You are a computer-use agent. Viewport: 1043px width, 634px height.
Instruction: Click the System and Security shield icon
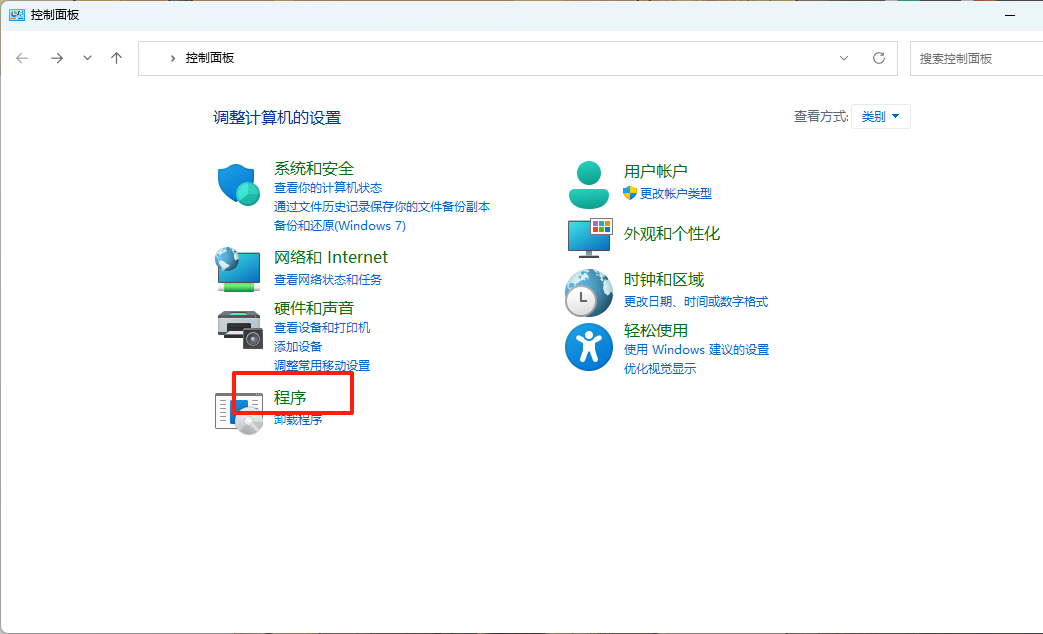coord(239,185)
